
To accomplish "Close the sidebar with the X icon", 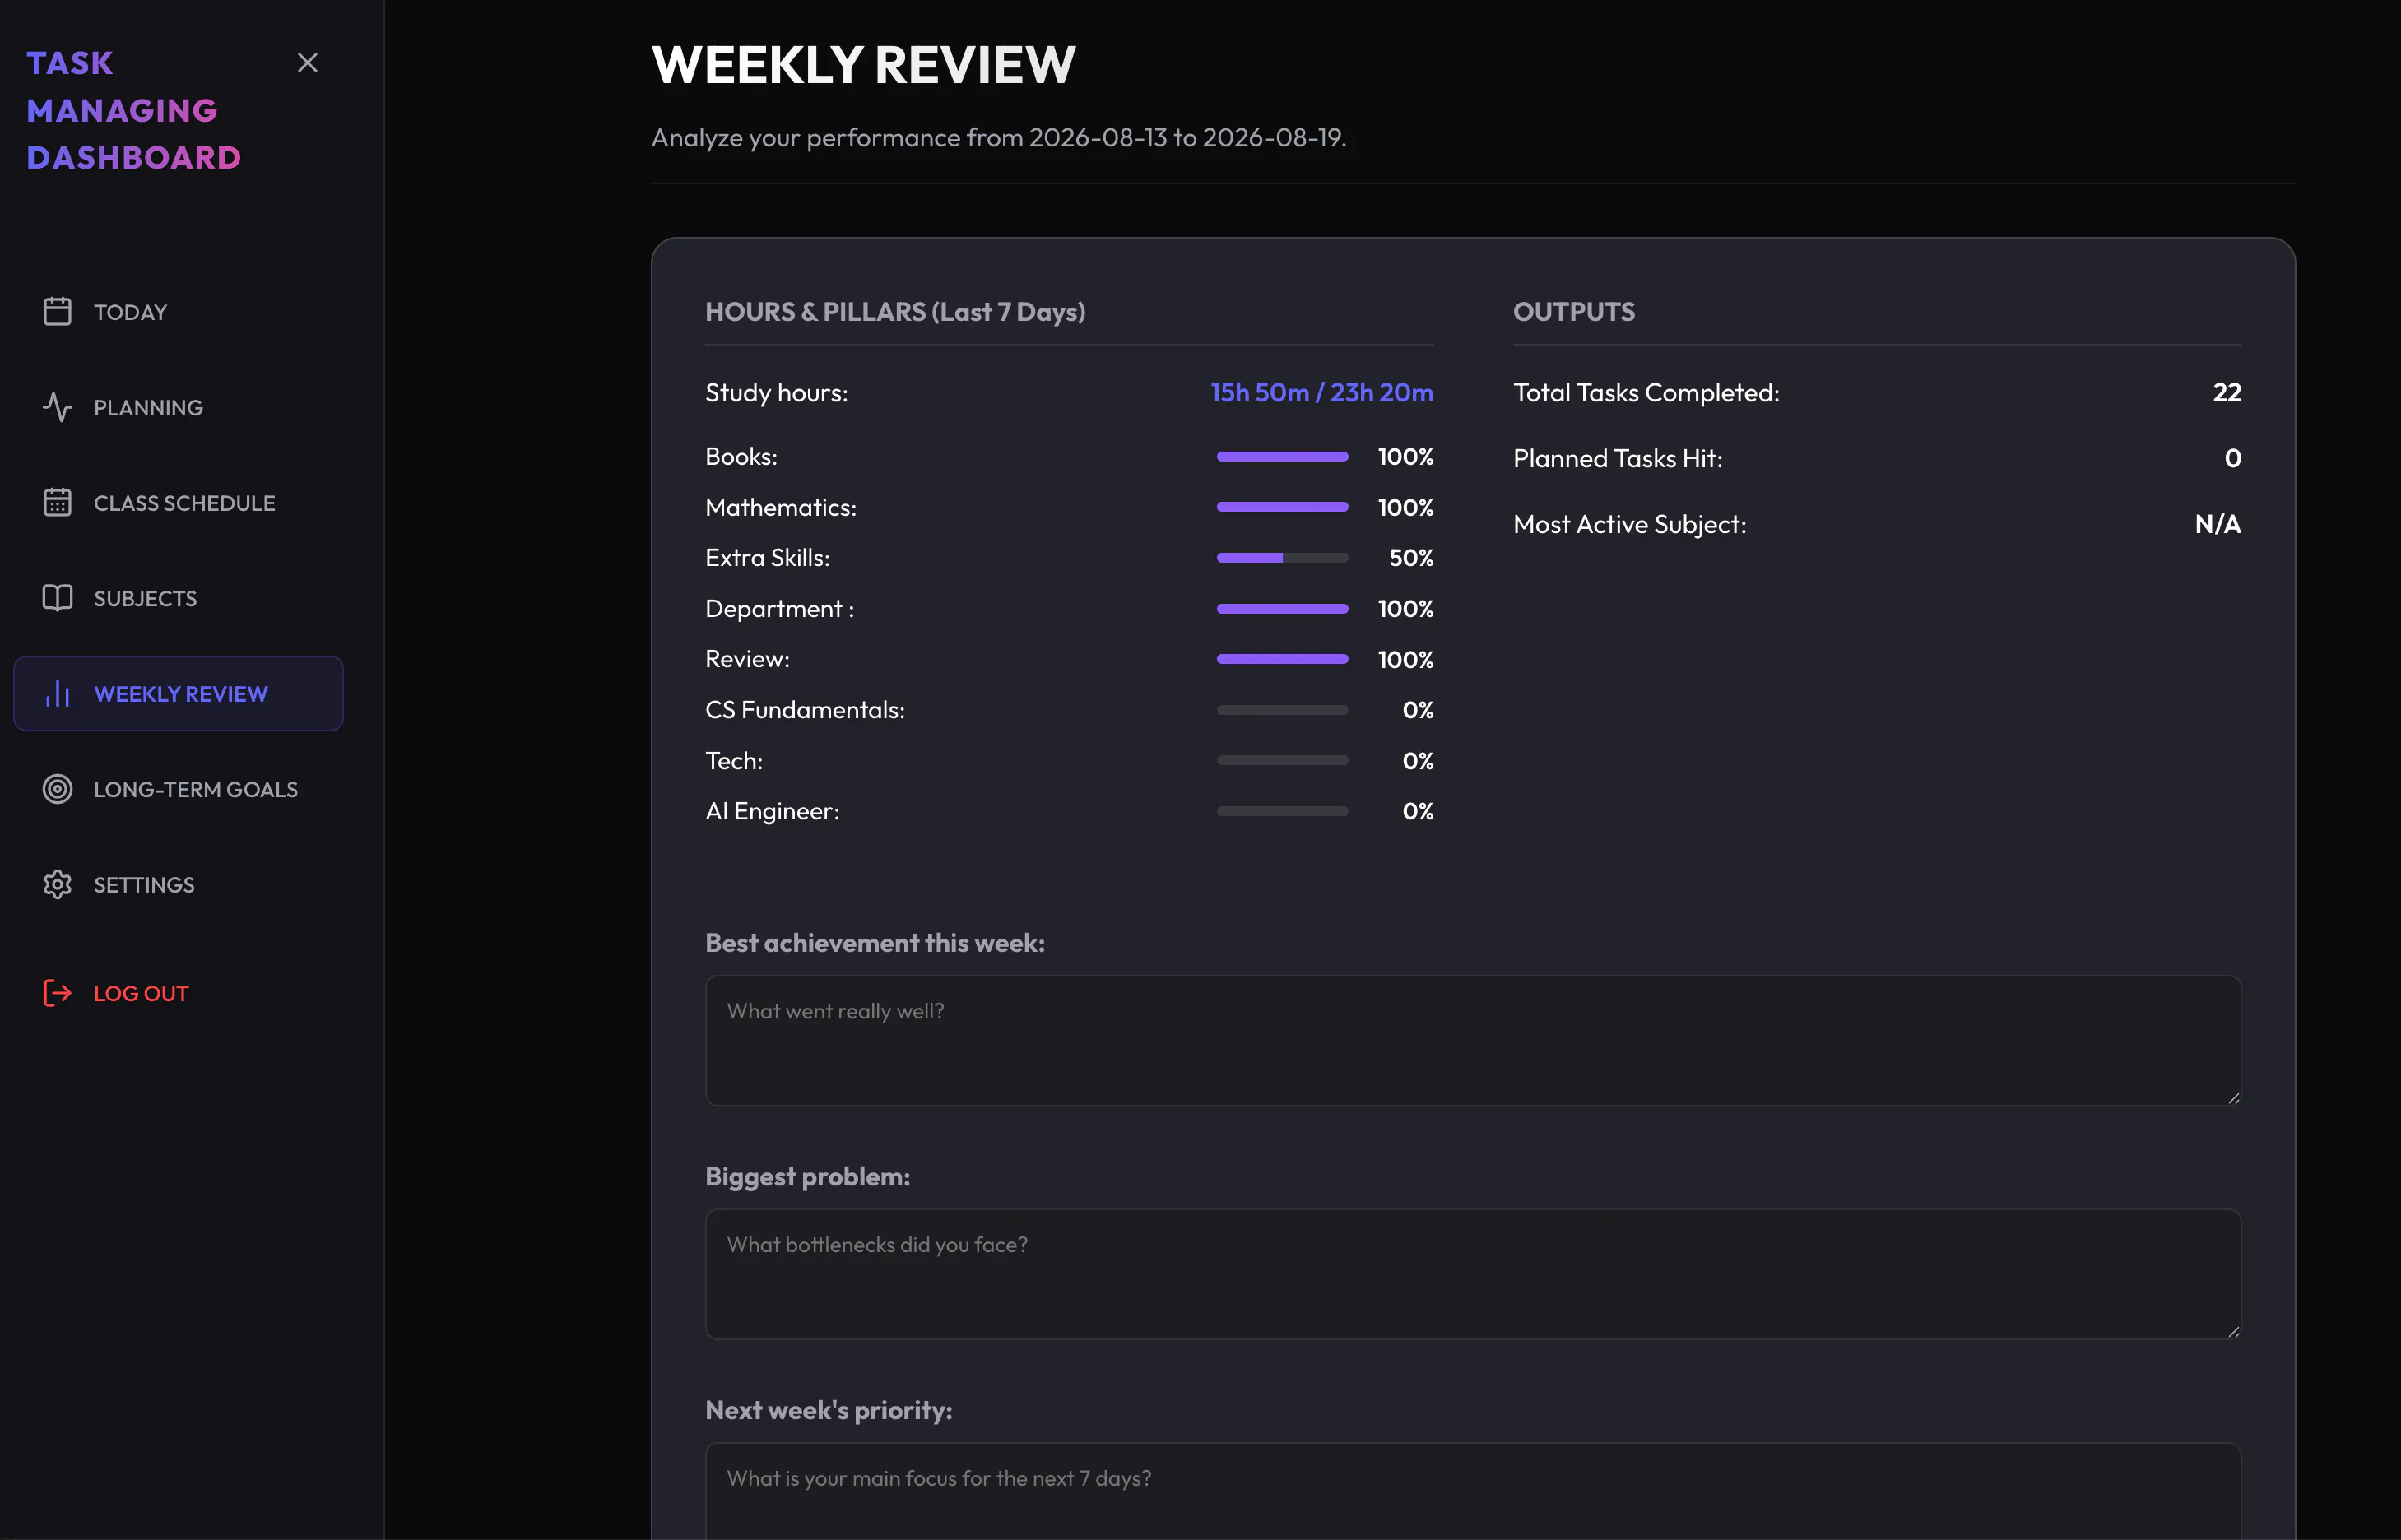I will 307,62.
